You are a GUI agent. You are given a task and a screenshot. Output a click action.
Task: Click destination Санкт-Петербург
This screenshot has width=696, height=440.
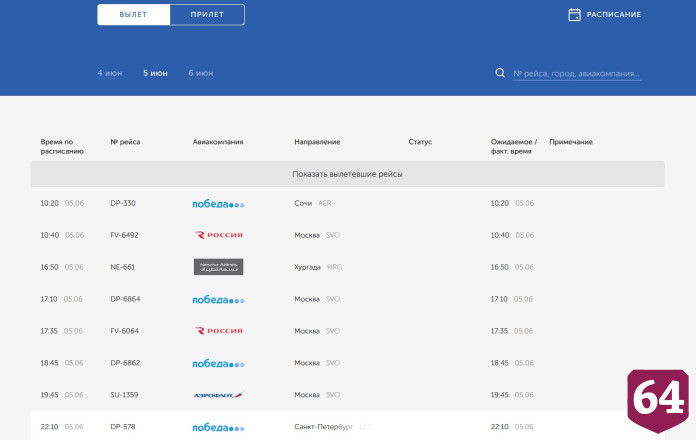click(323, 427)
